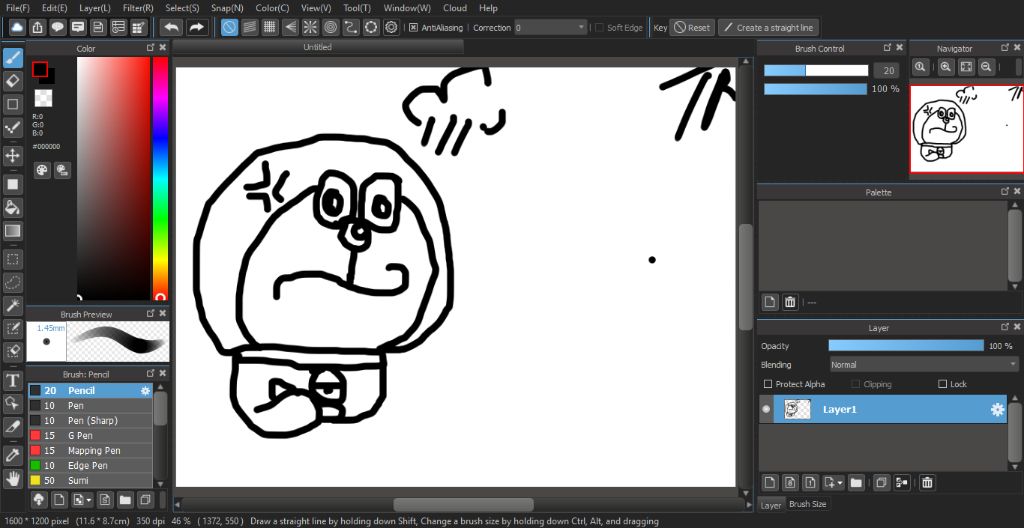Select the G Pen brush

(90, 435)
